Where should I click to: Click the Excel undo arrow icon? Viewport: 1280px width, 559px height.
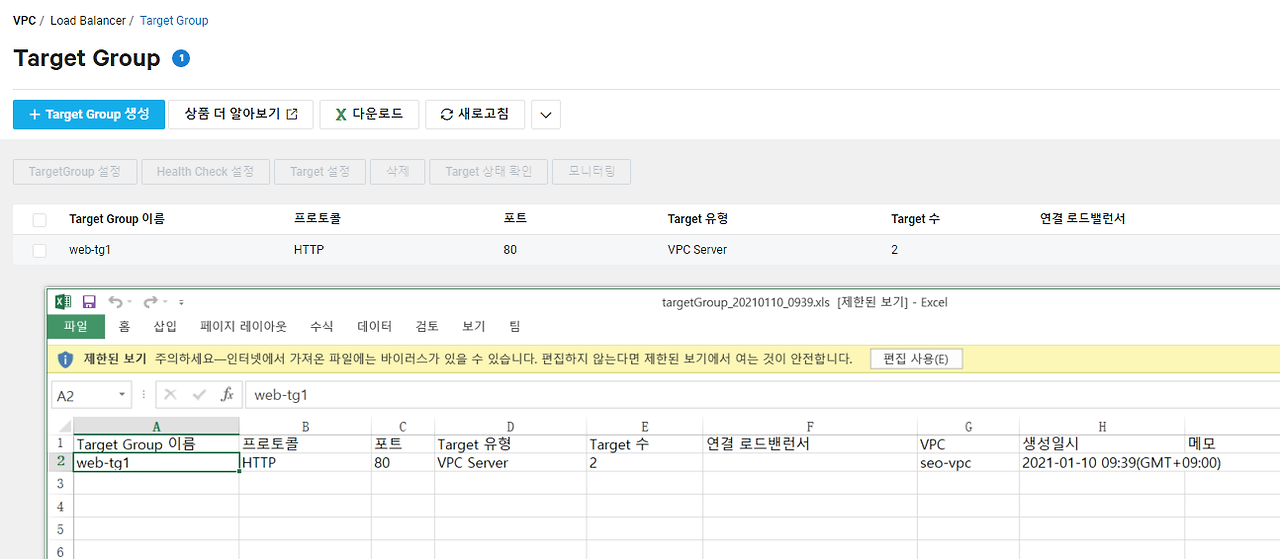point(115,302)
